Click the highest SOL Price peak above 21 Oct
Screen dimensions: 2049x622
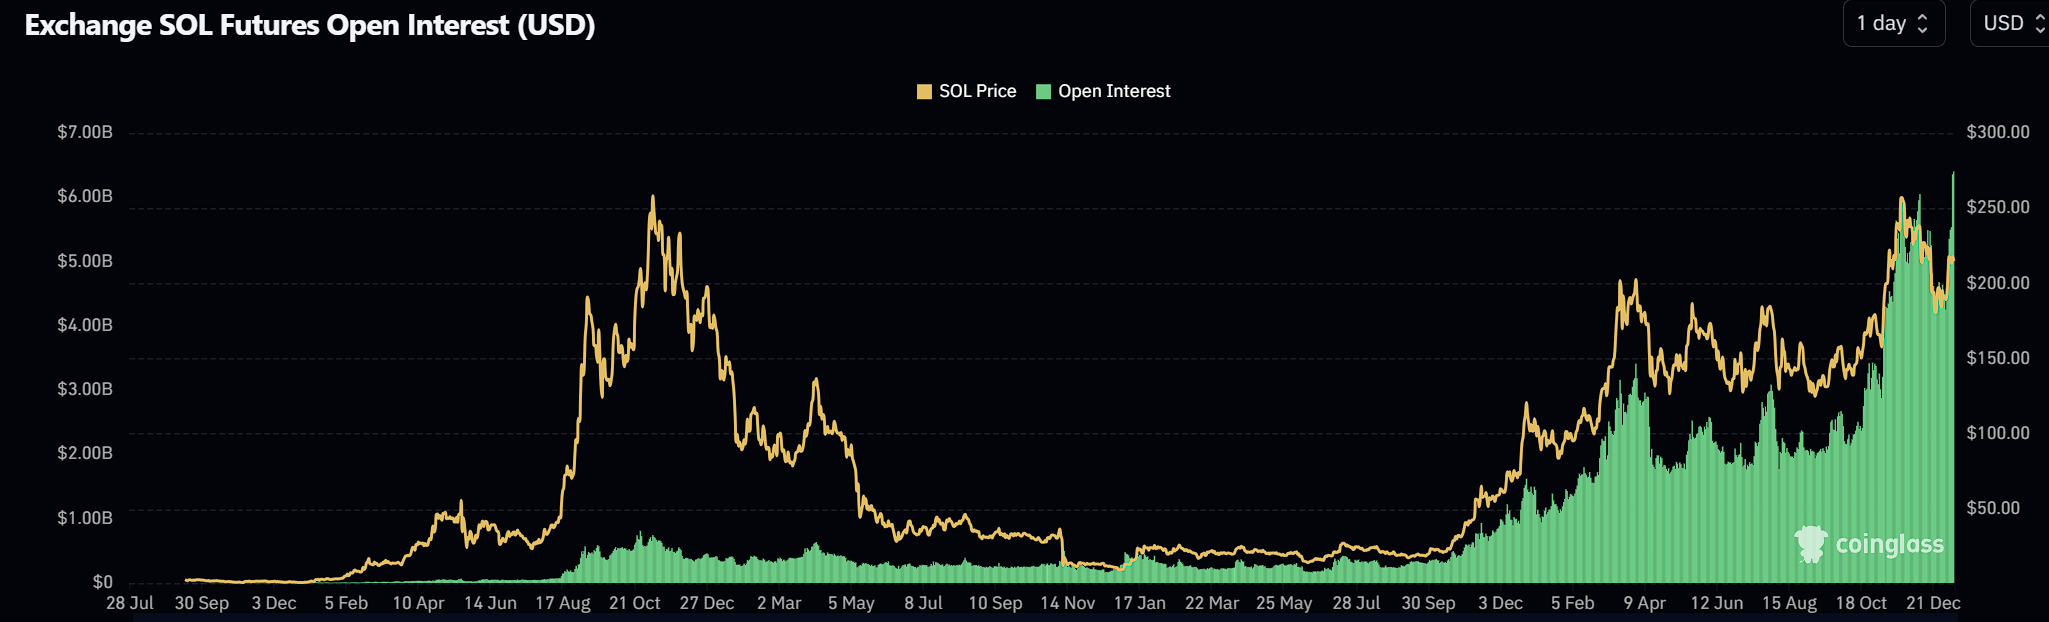[x=653, y=197]
